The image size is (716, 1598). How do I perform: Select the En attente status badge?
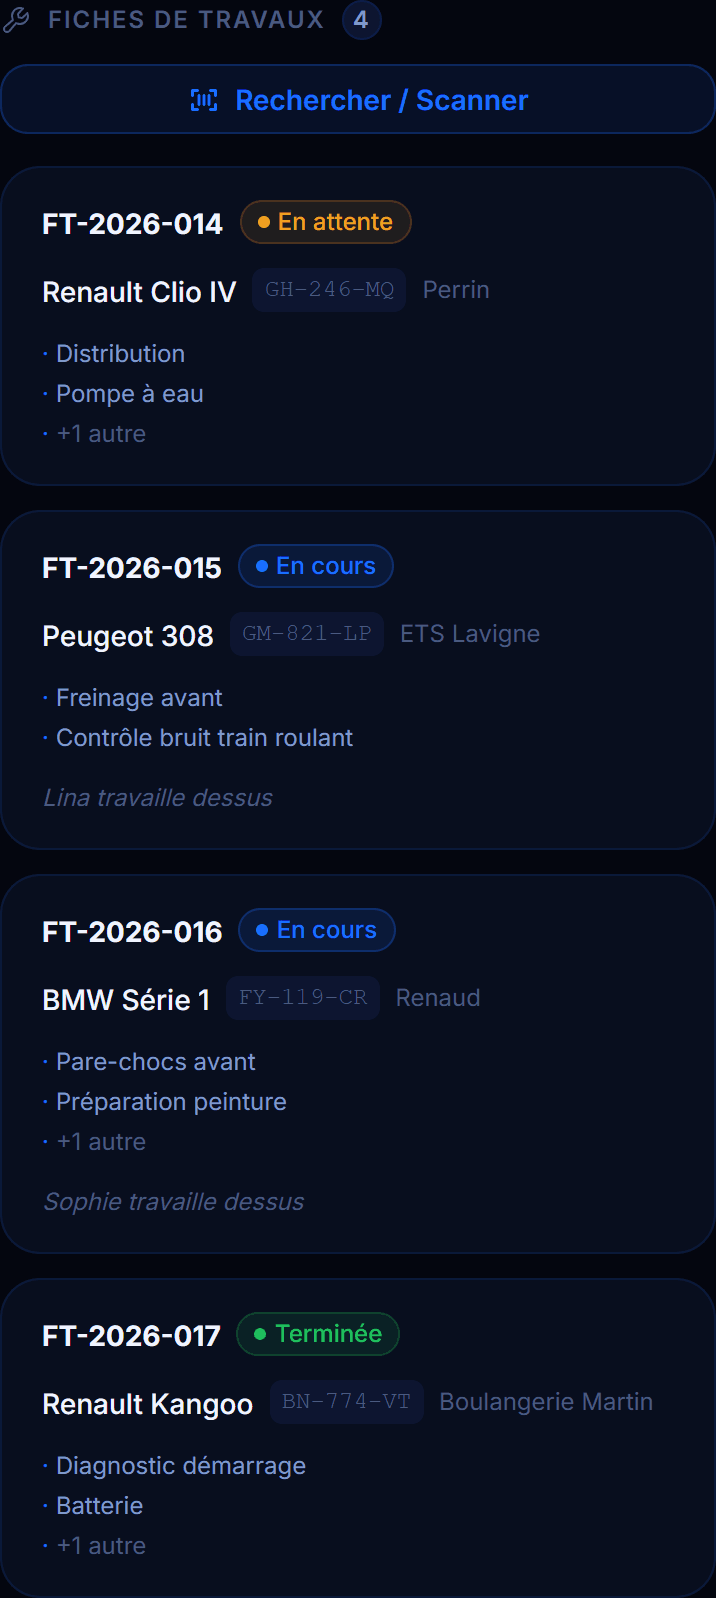point(326,222)
